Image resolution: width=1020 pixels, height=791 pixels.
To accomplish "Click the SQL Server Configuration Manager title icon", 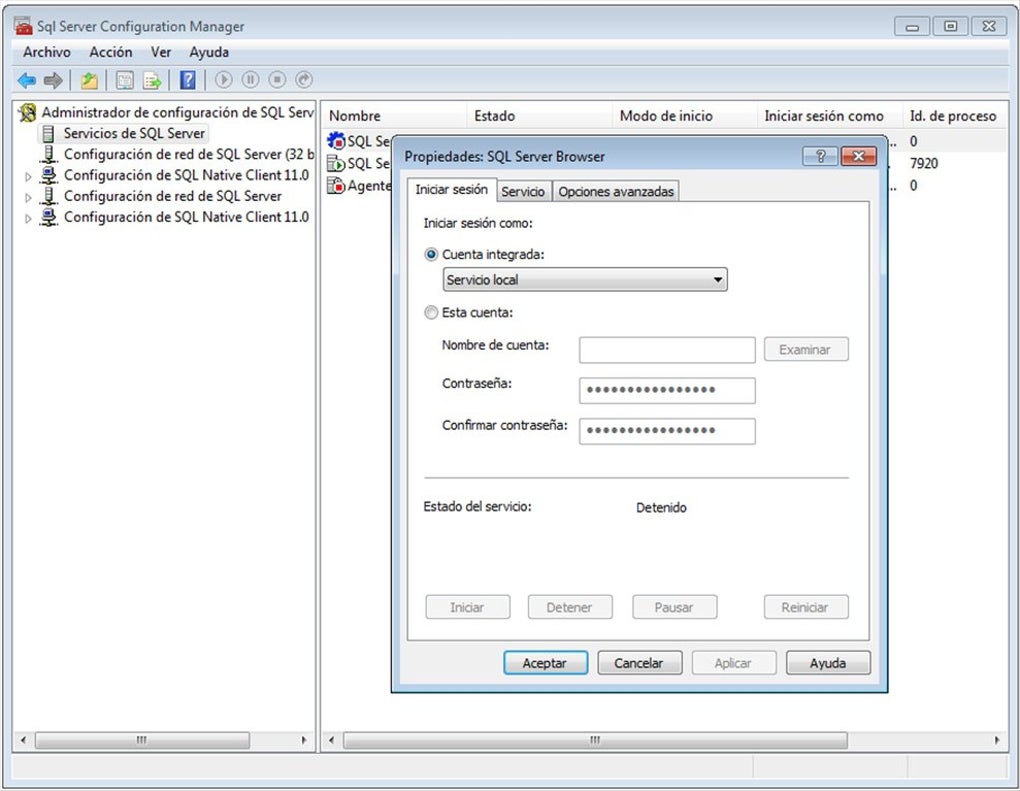I will point(23,26).
